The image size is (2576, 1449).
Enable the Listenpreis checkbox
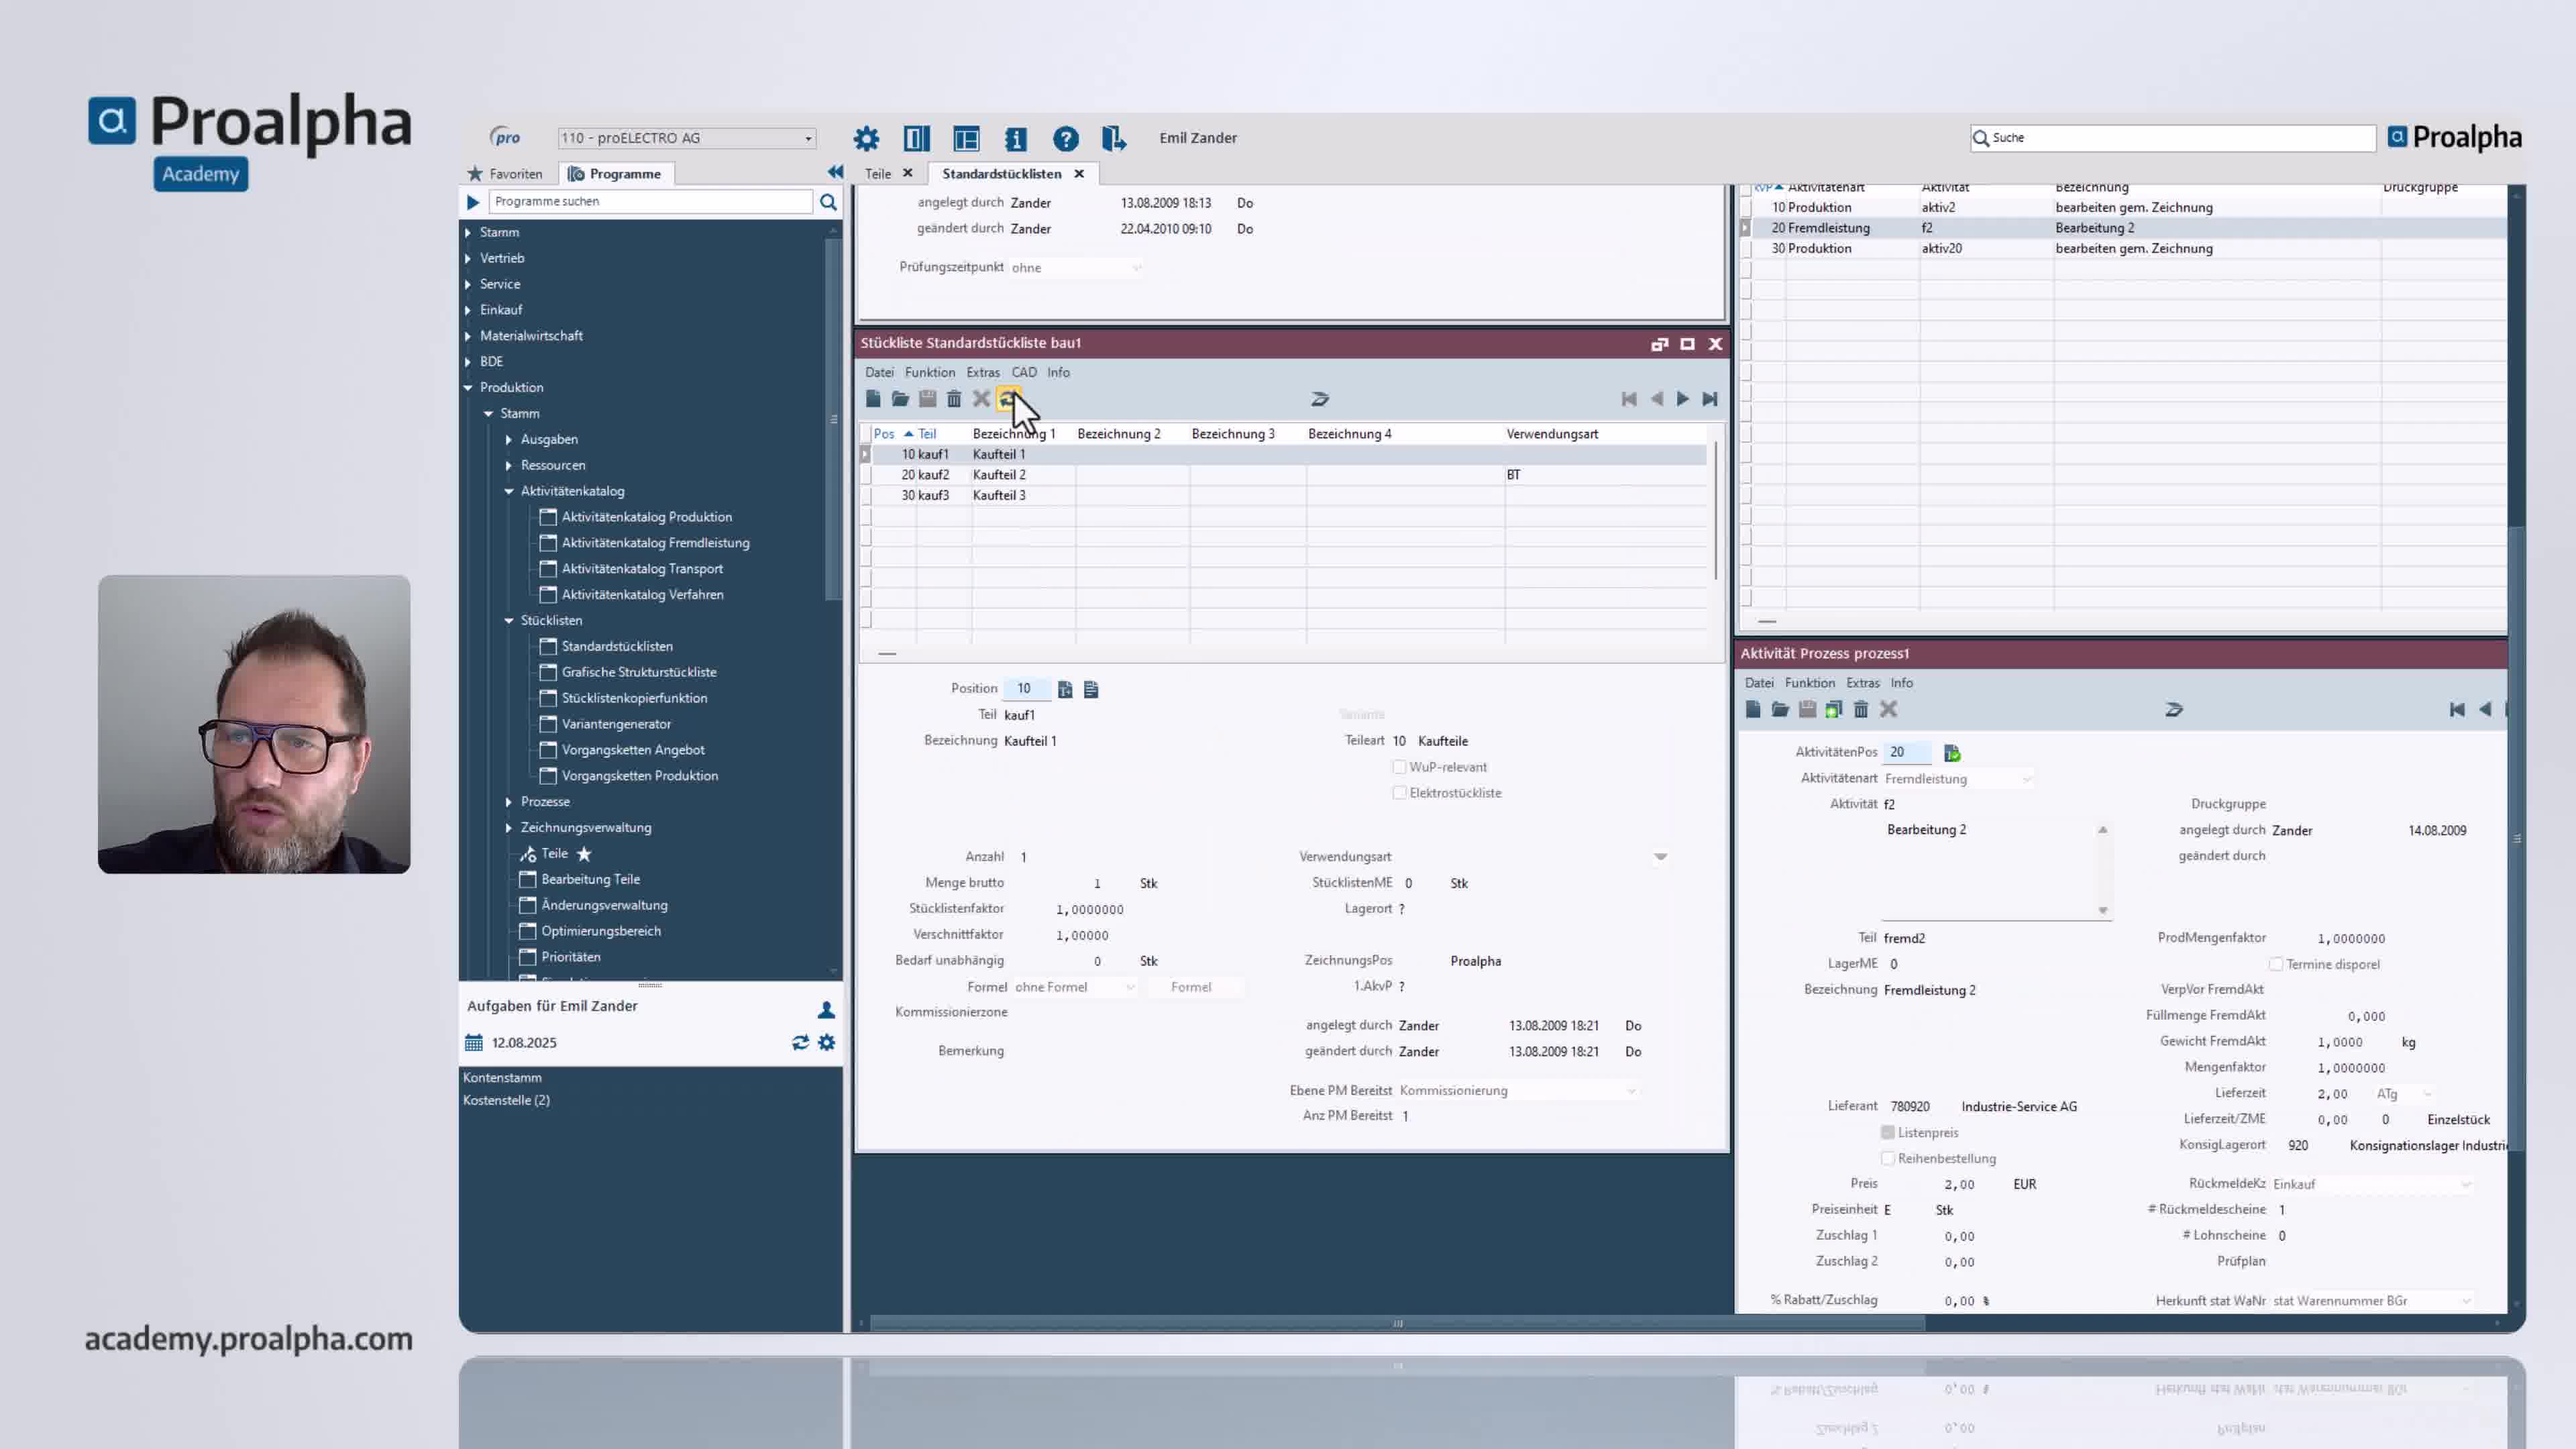coord(1888,1132)
